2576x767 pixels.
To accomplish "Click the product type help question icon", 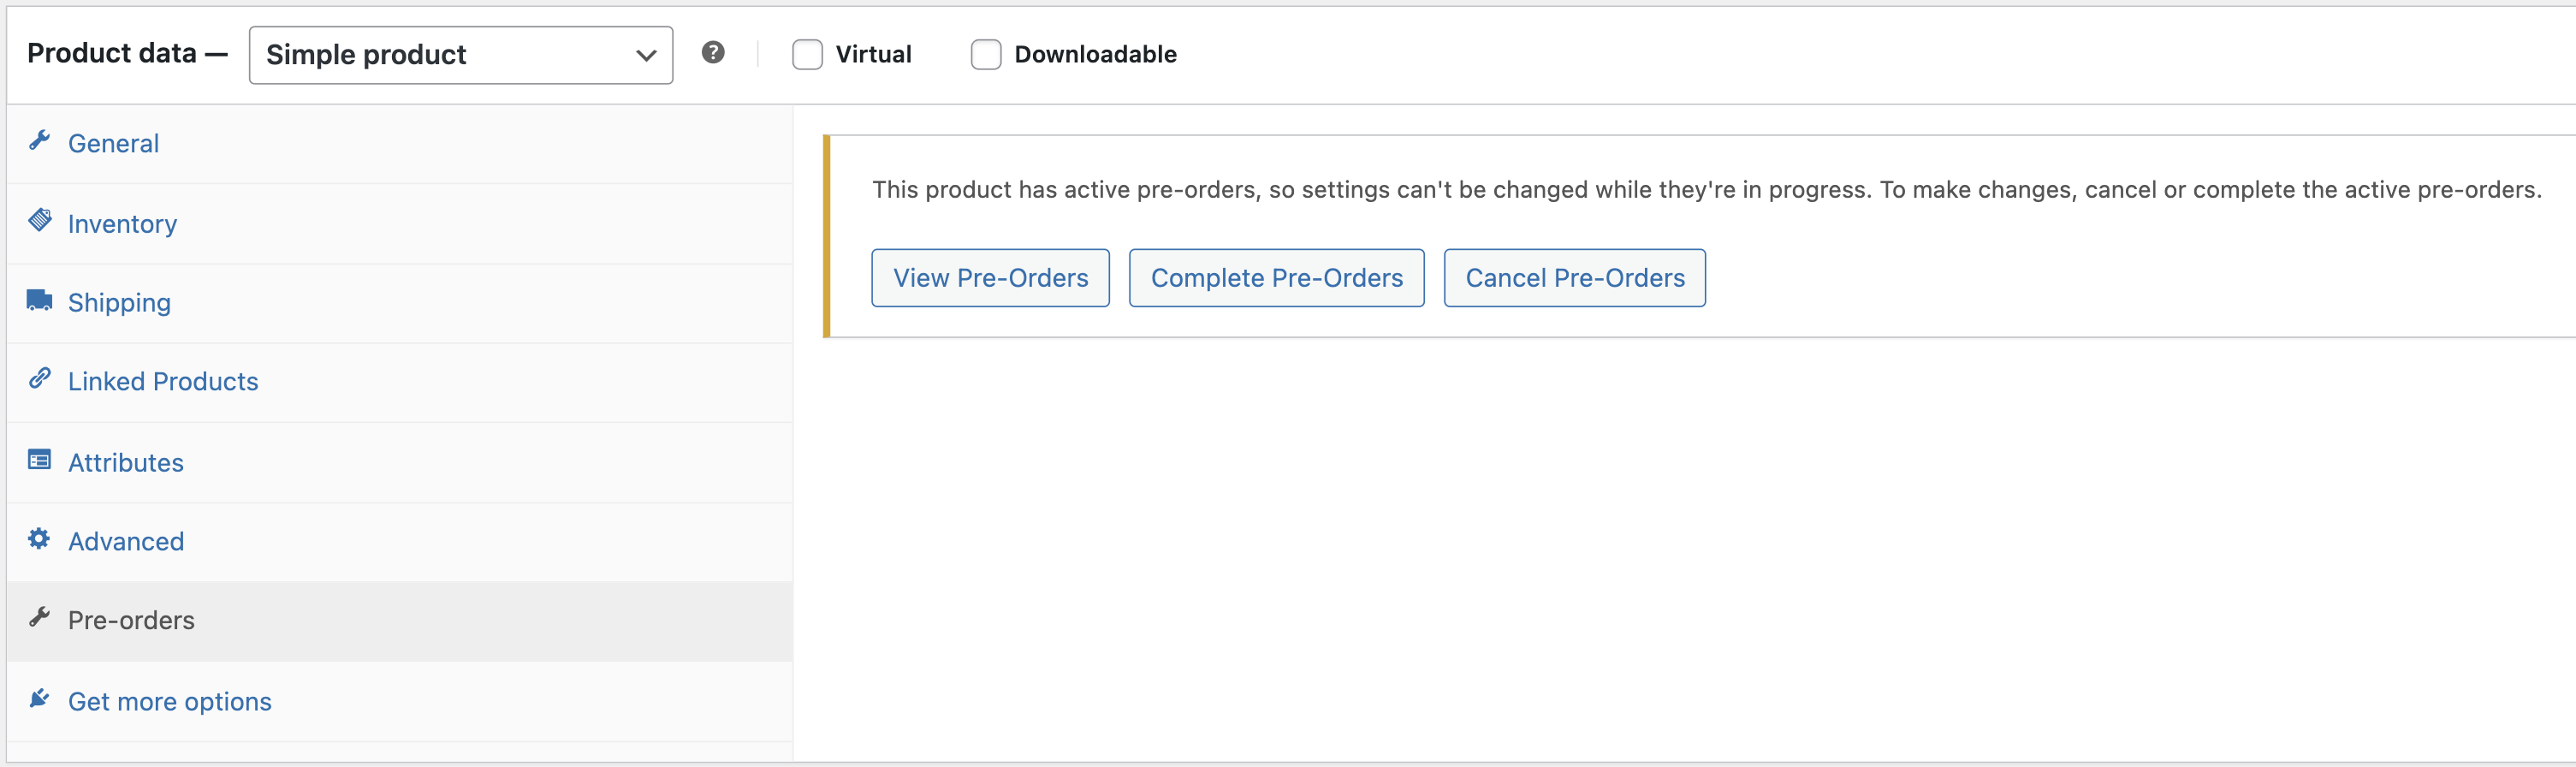I will tap(713, 53).
